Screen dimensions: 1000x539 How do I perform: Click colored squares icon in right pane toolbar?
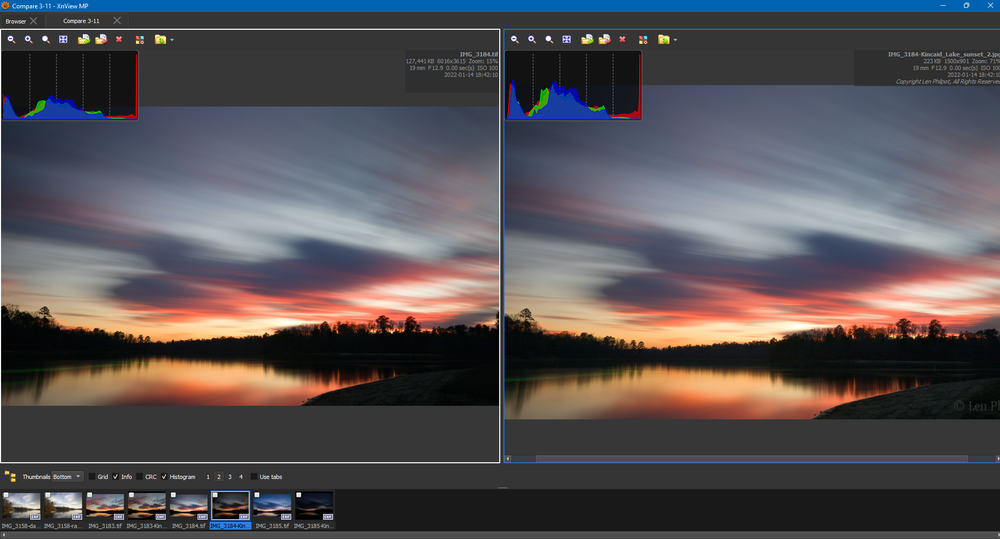(x=643, y=39)
